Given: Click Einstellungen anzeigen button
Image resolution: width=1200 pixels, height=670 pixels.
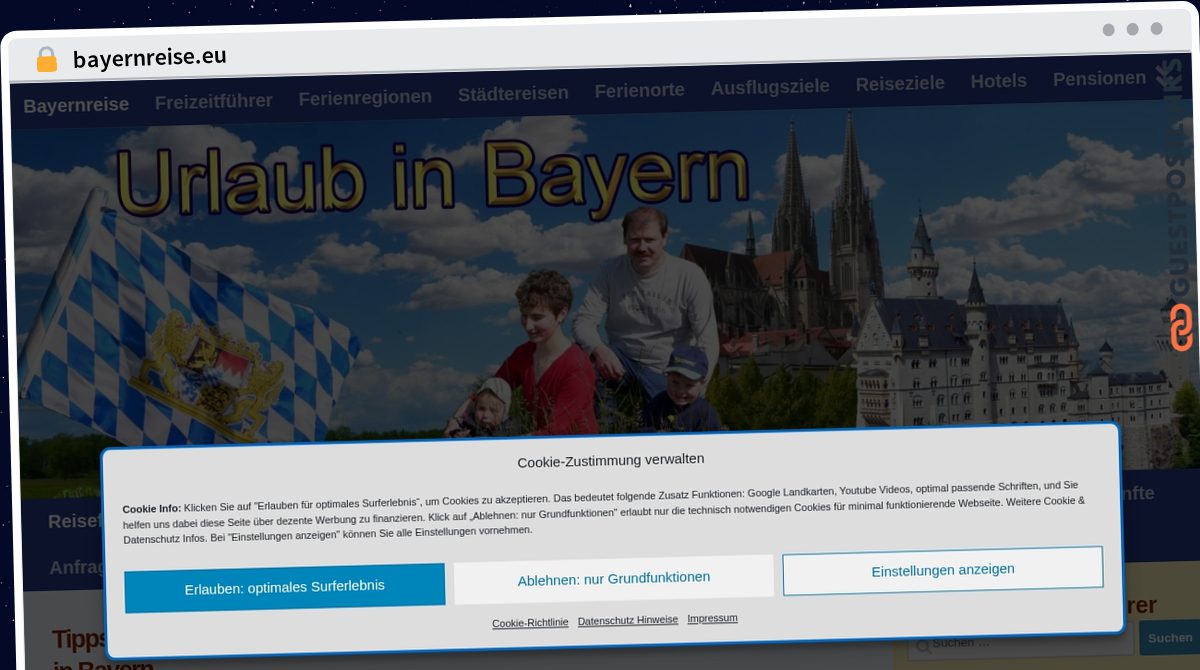Looking at the screenshot, I should click(x=943, y=570).
